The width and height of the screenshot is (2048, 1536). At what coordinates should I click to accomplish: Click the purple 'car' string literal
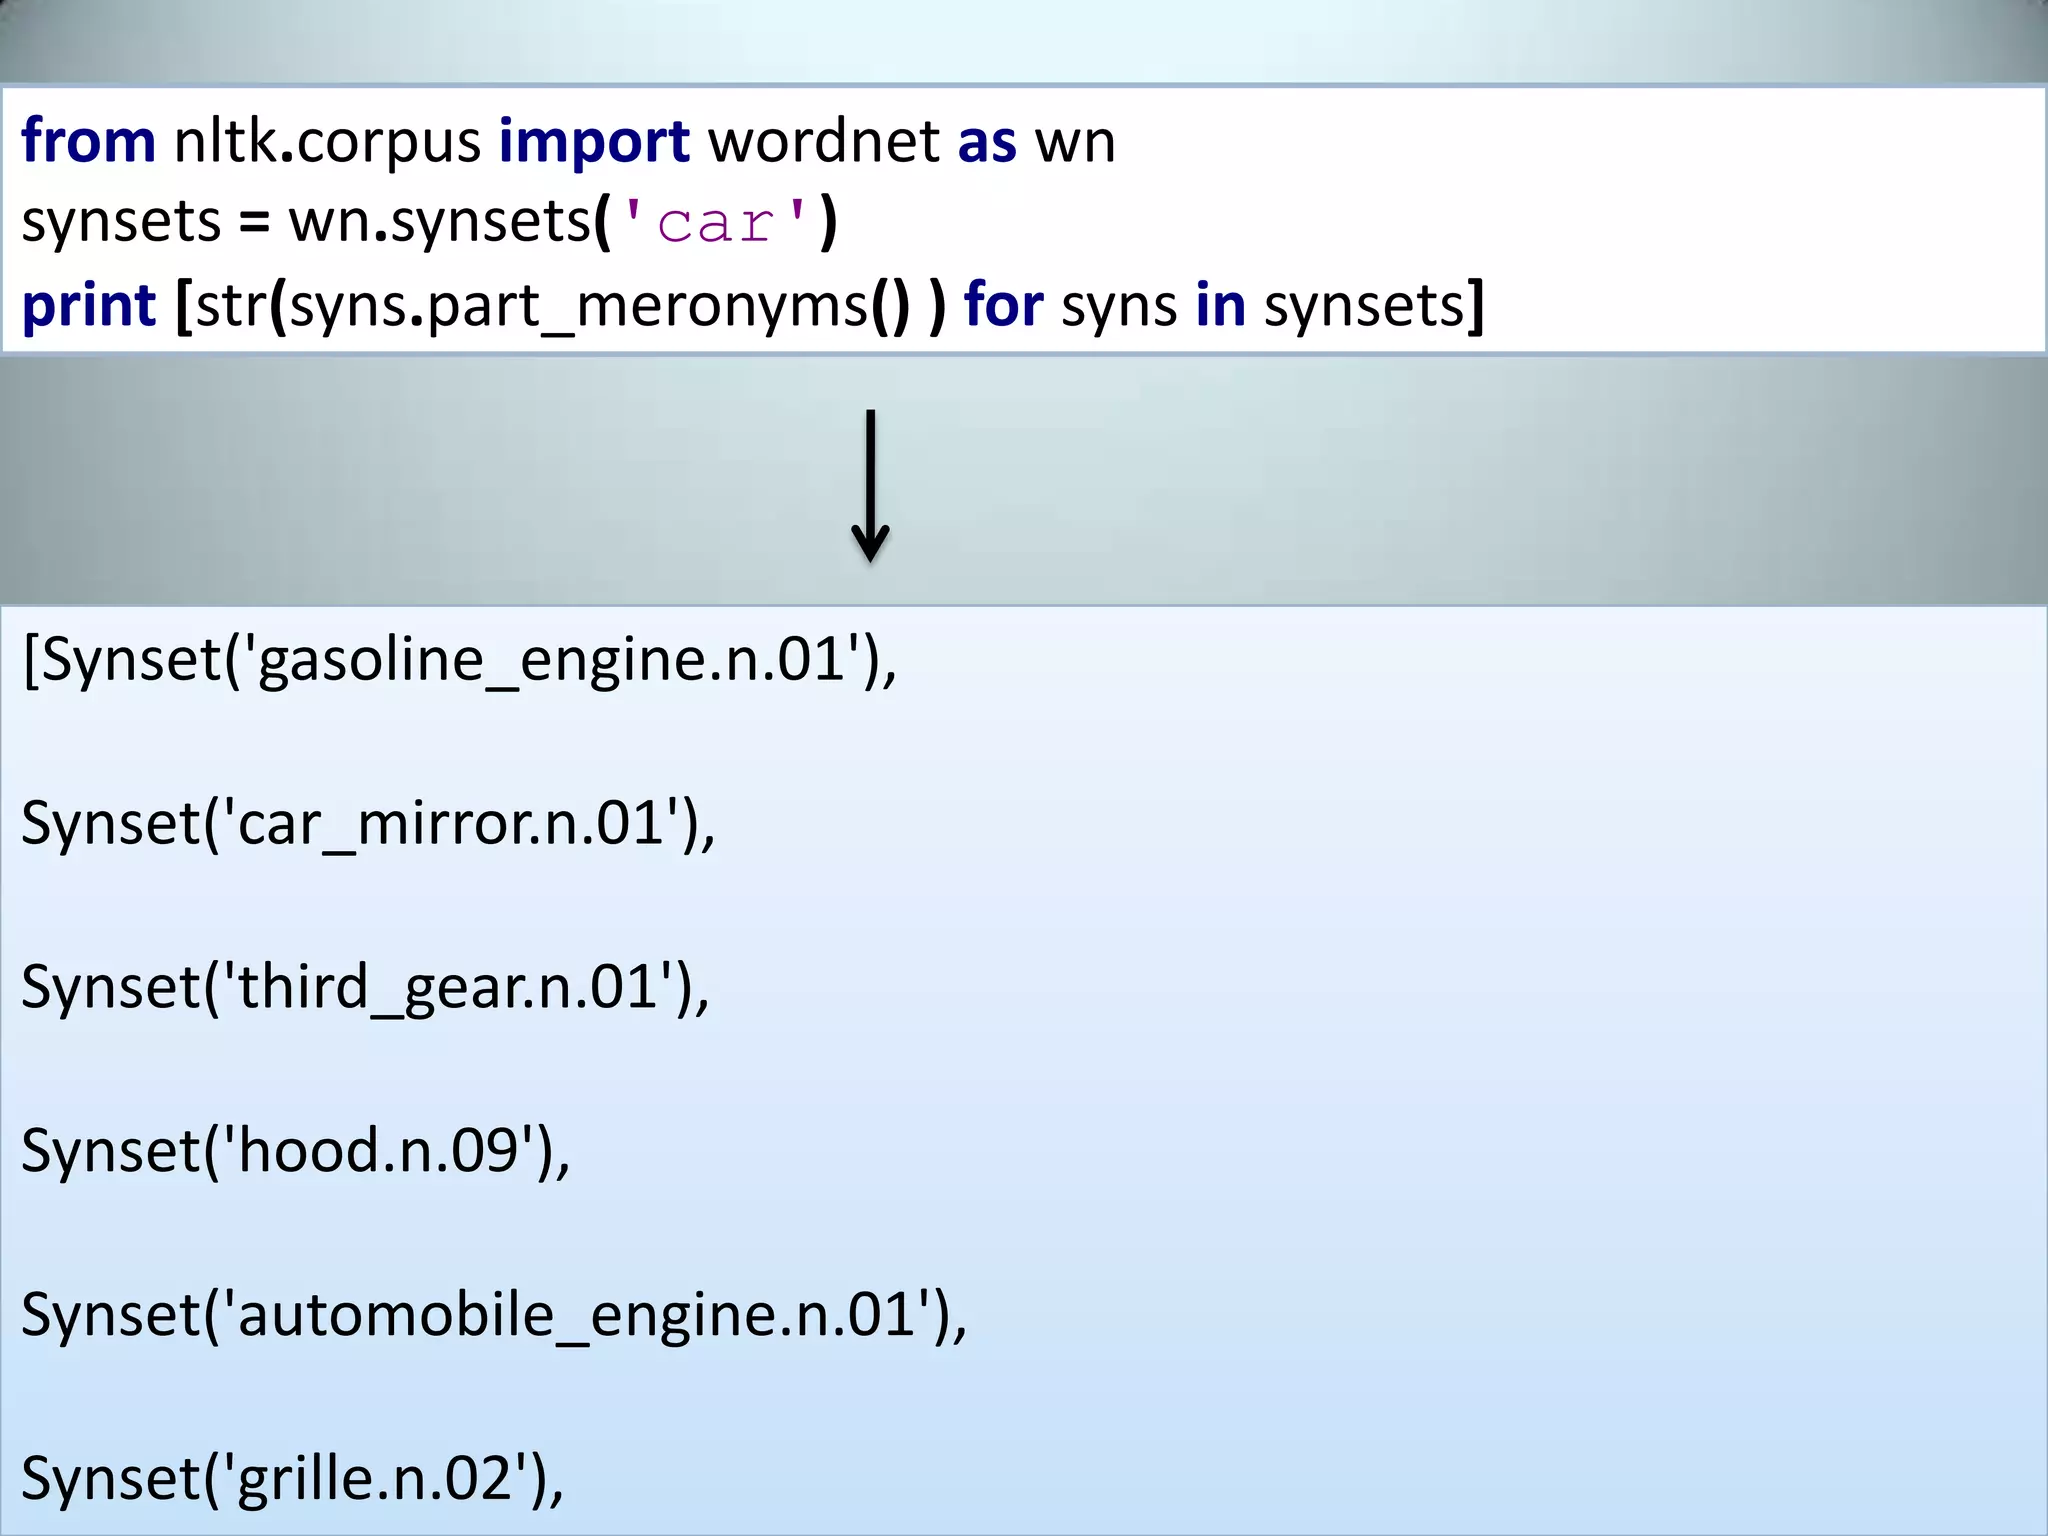pos(715,222)
